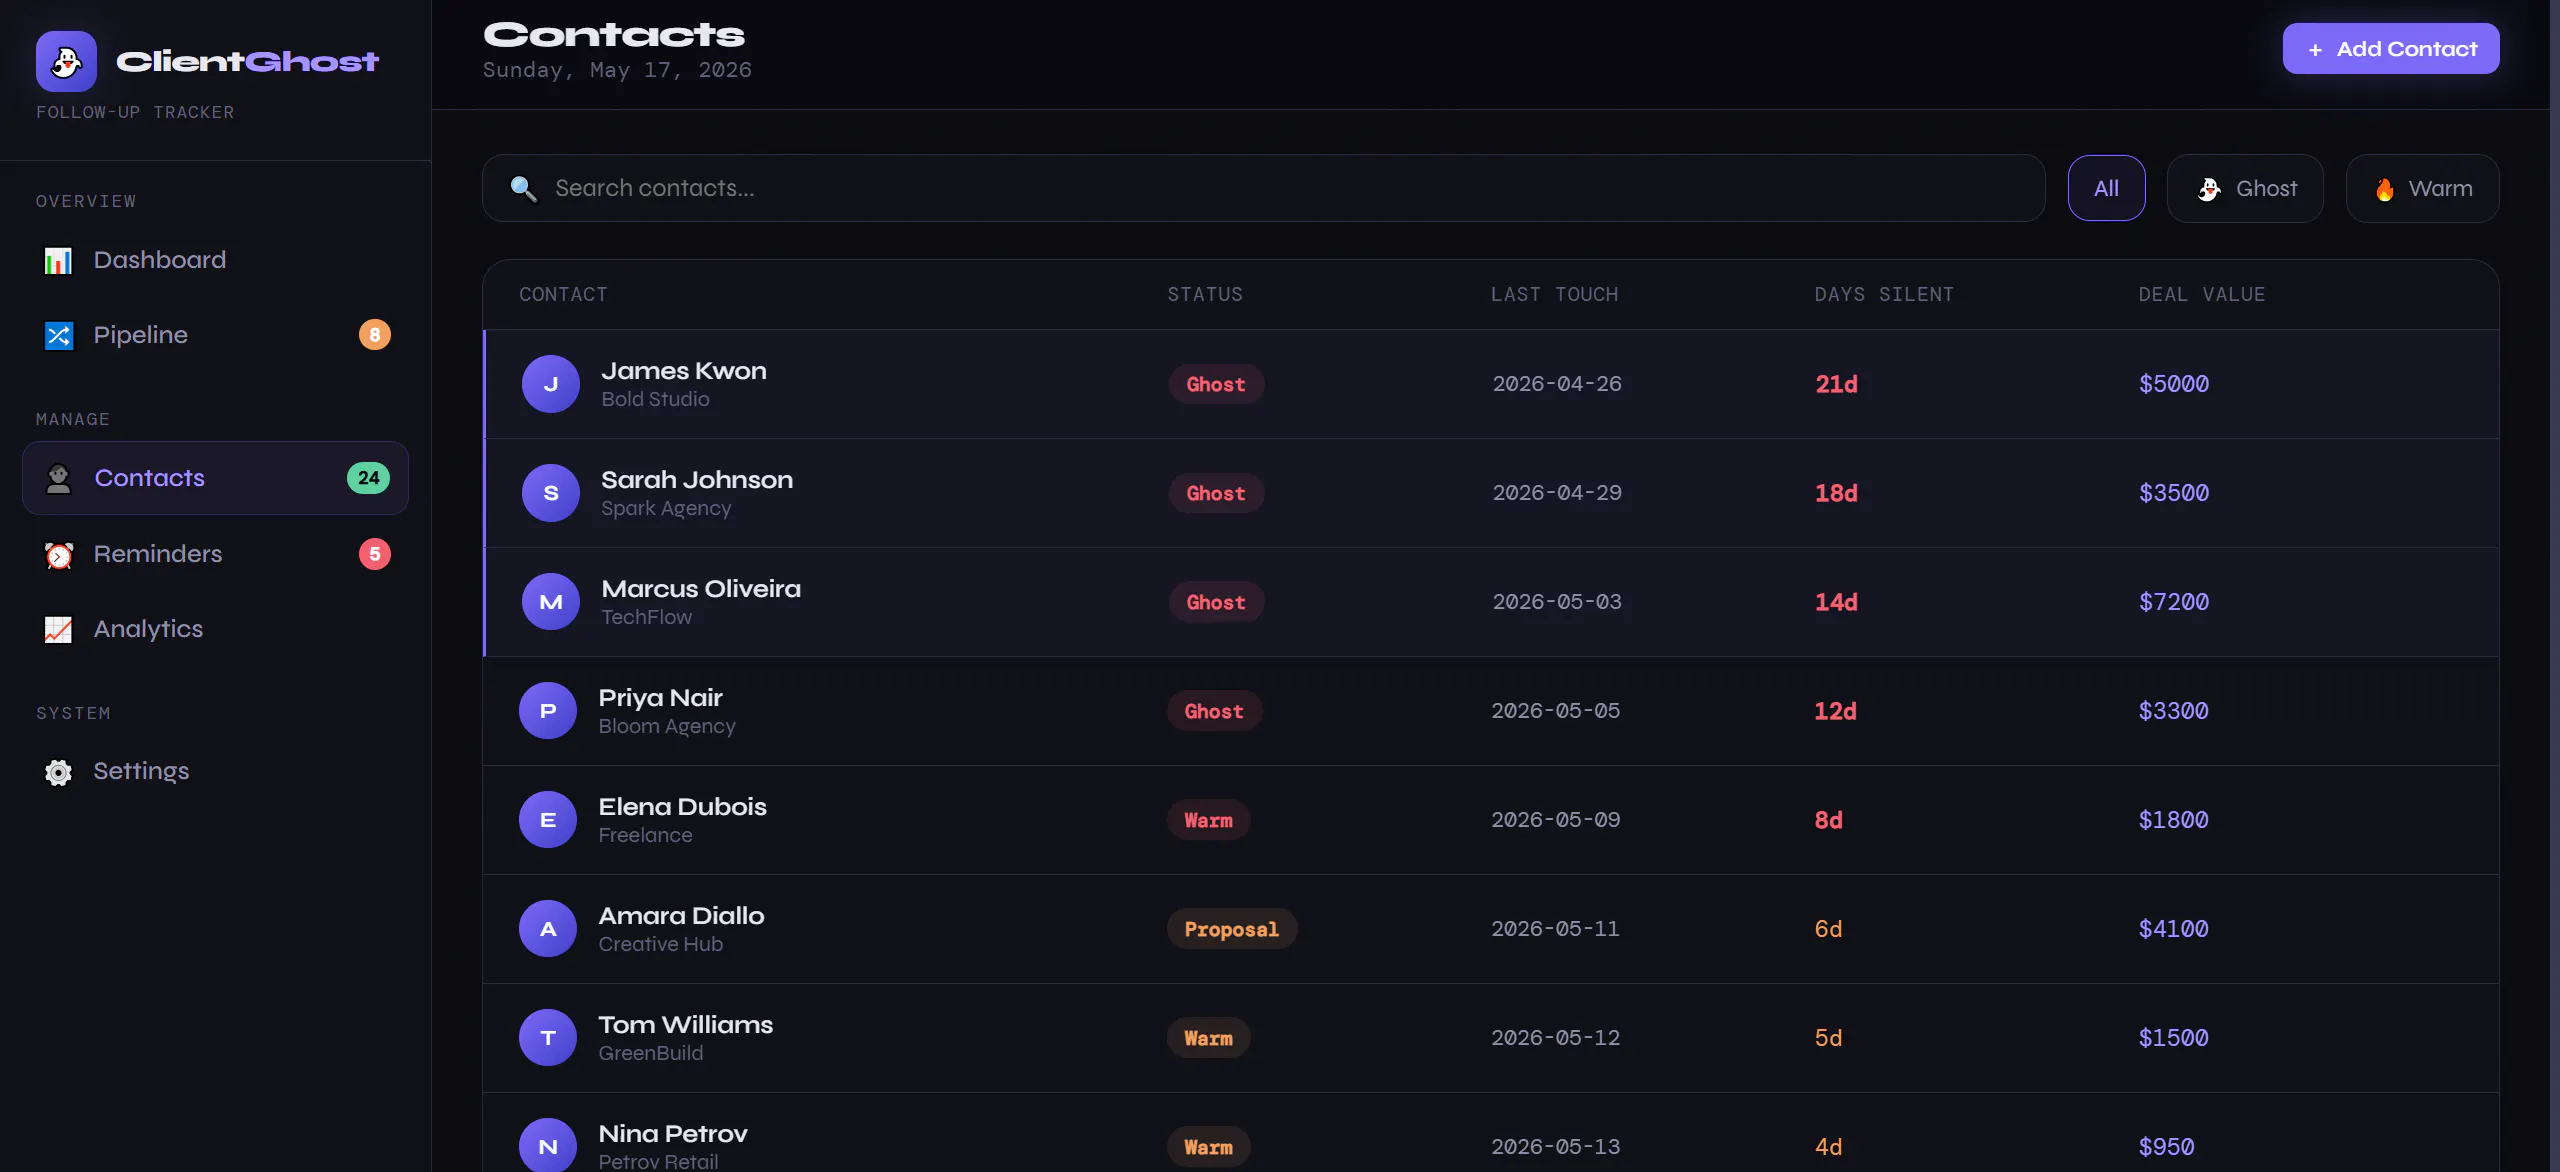
Task: Click the Contacts badge showing 24
Action: pos(368,478)
